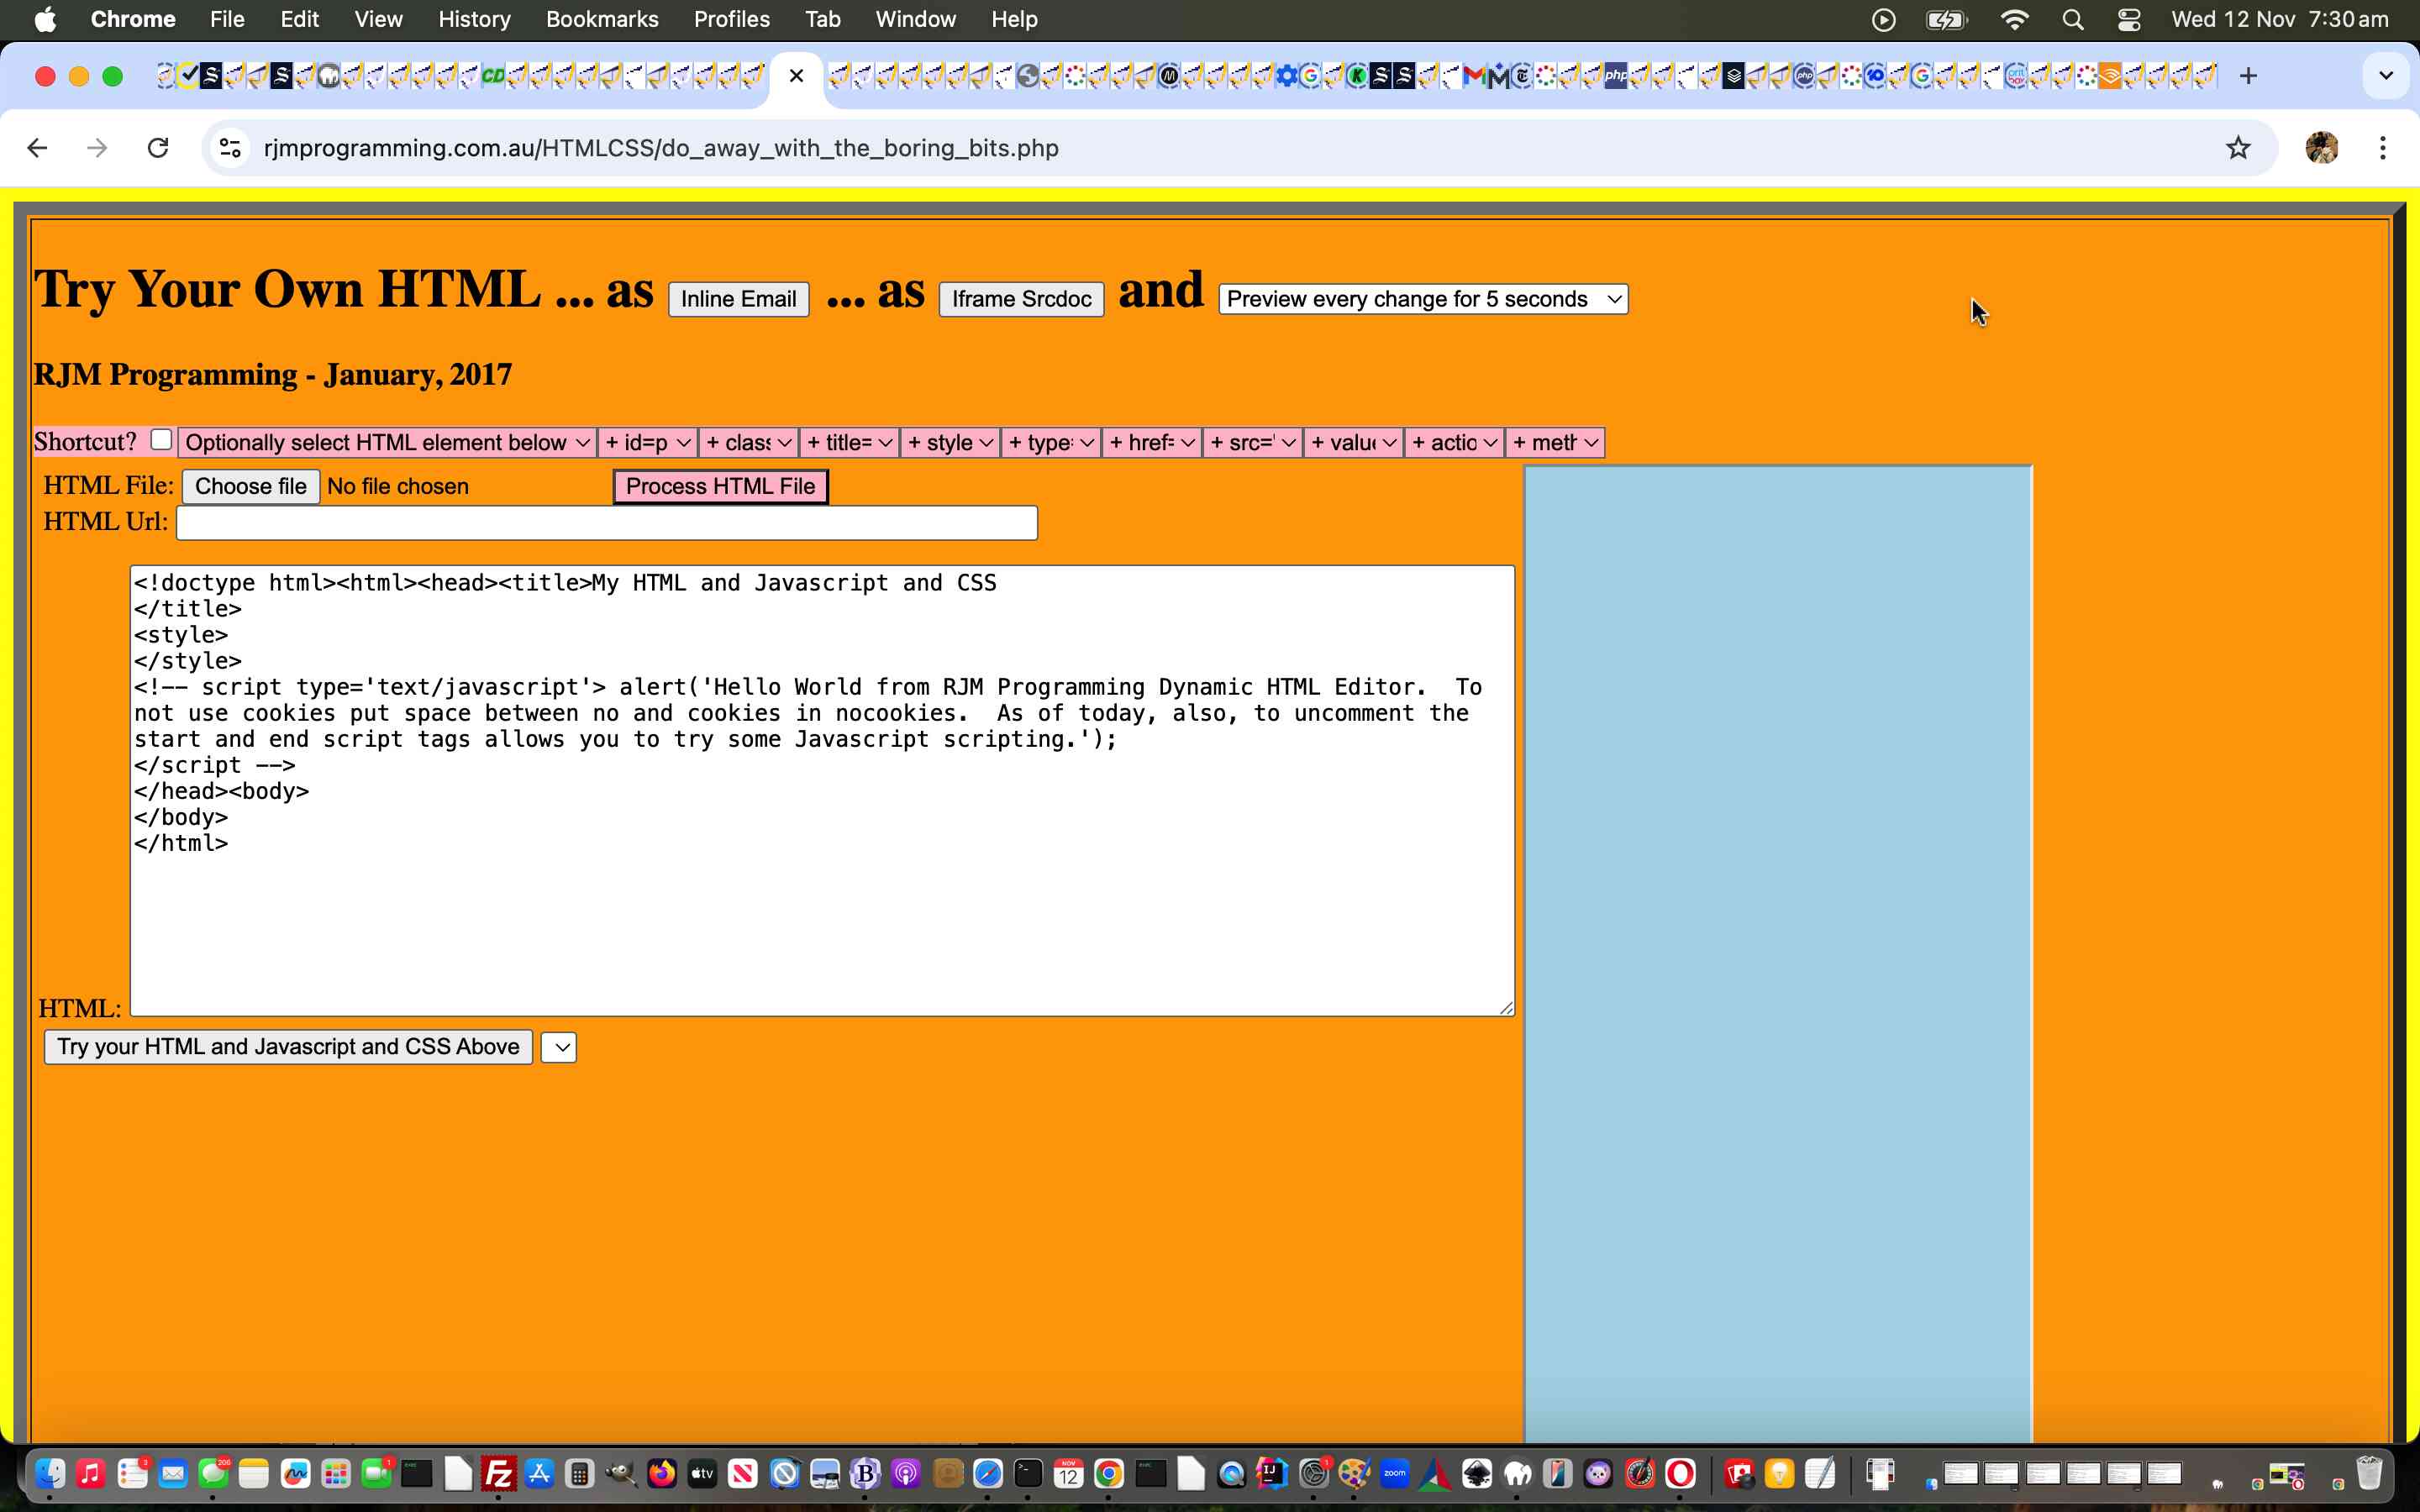Open the Bookmarks menu
2420x1512 pixels.
coord(601,19)
